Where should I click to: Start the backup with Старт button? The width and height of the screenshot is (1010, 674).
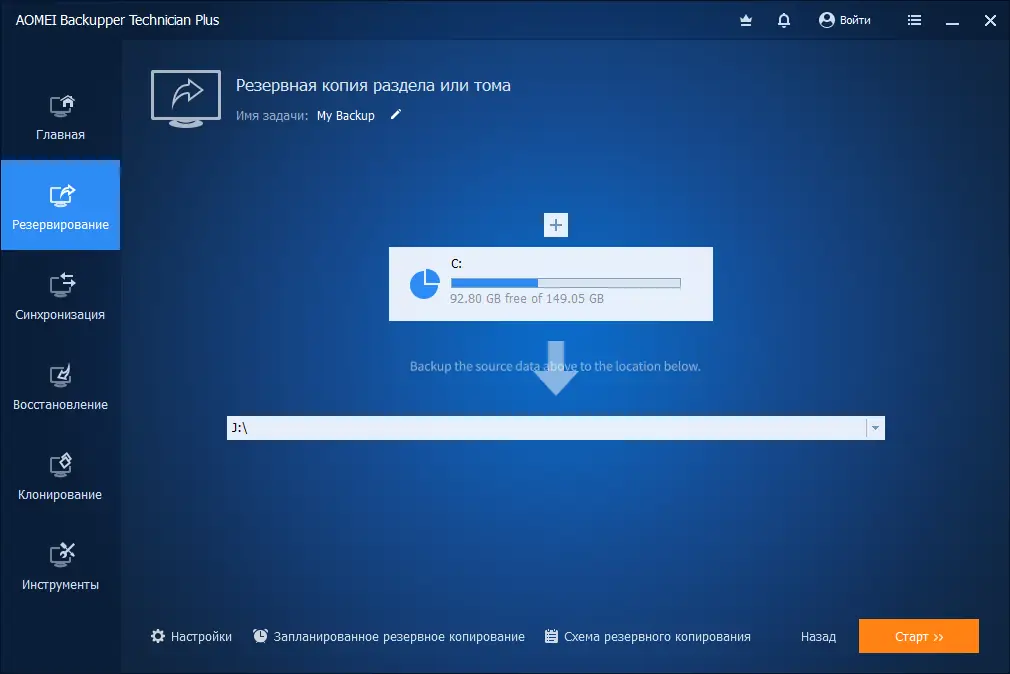919,636
